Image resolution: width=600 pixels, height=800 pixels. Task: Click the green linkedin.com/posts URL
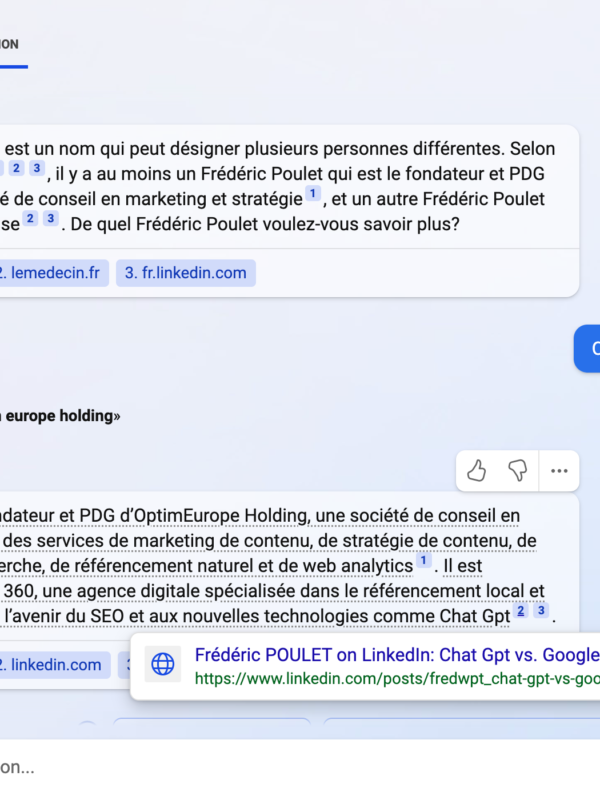[x=396, y=678]
